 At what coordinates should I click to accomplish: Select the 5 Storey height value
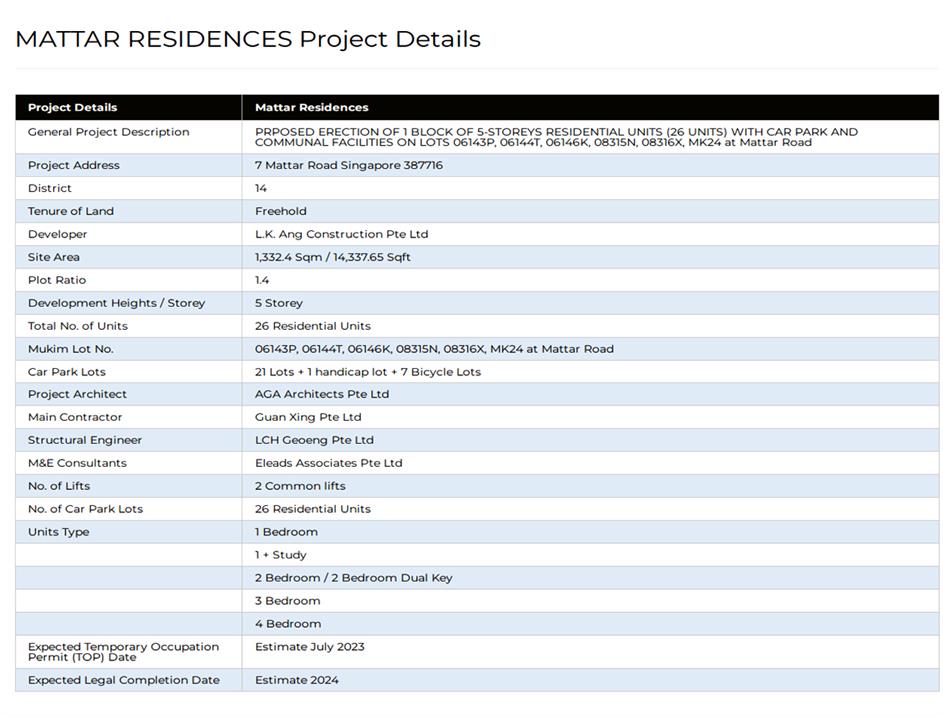(x=278, y=303)
